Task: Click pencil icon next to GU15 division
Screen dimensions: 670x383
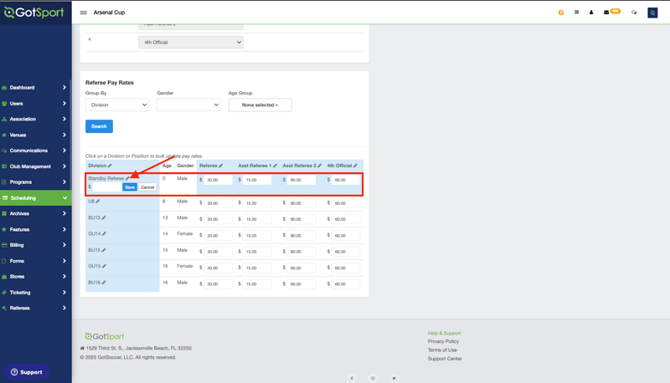Action: coord(104,266)
